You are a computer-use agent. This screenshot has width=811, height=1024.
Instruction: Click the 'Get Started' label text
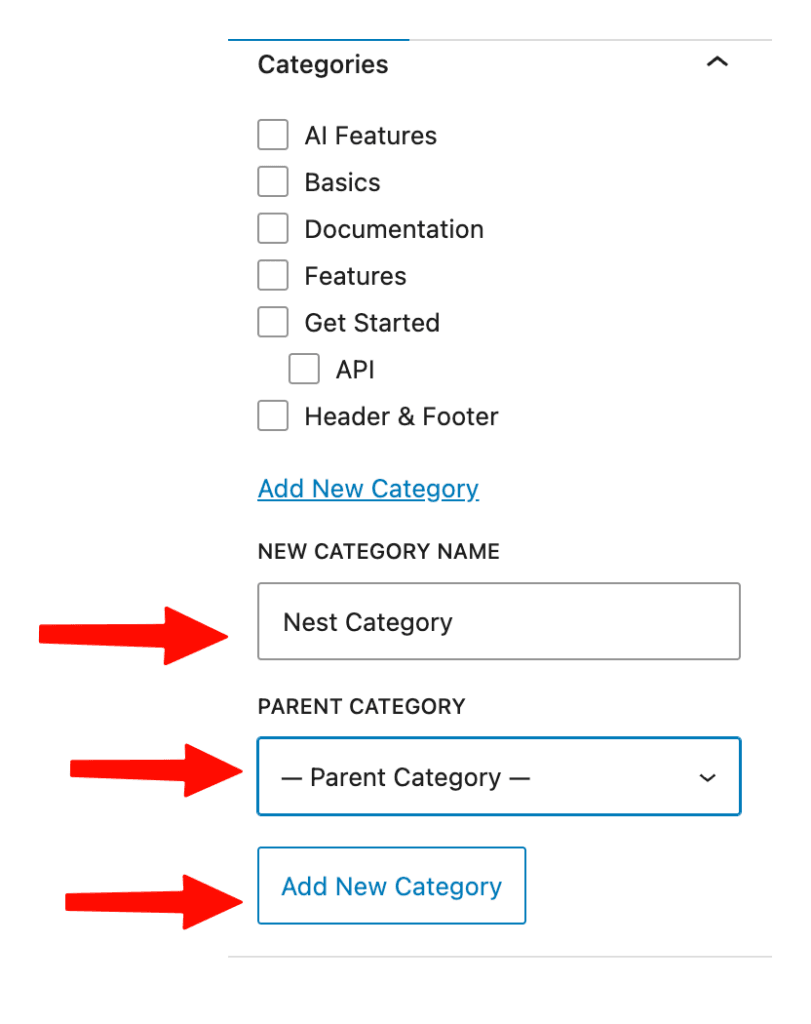[372, 323]
